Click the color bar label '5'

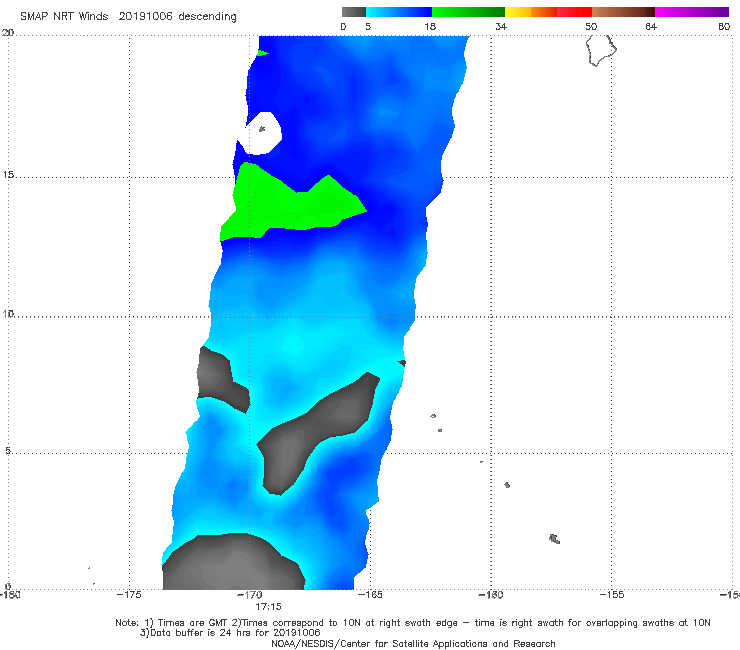[368, 26]
